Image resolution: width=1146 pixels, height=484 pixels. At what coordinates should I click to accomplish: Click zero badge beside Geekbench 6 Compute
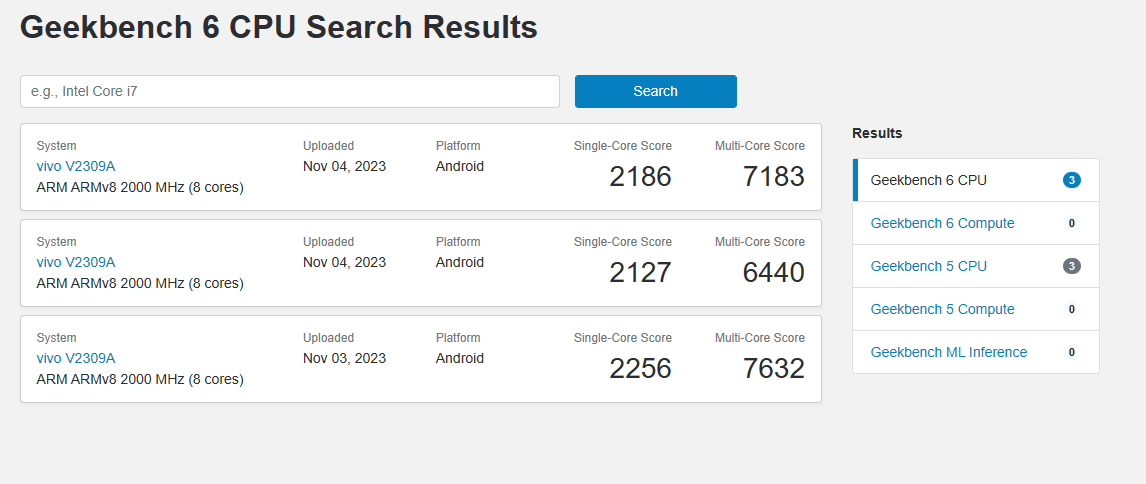[x=1071, y=223]
